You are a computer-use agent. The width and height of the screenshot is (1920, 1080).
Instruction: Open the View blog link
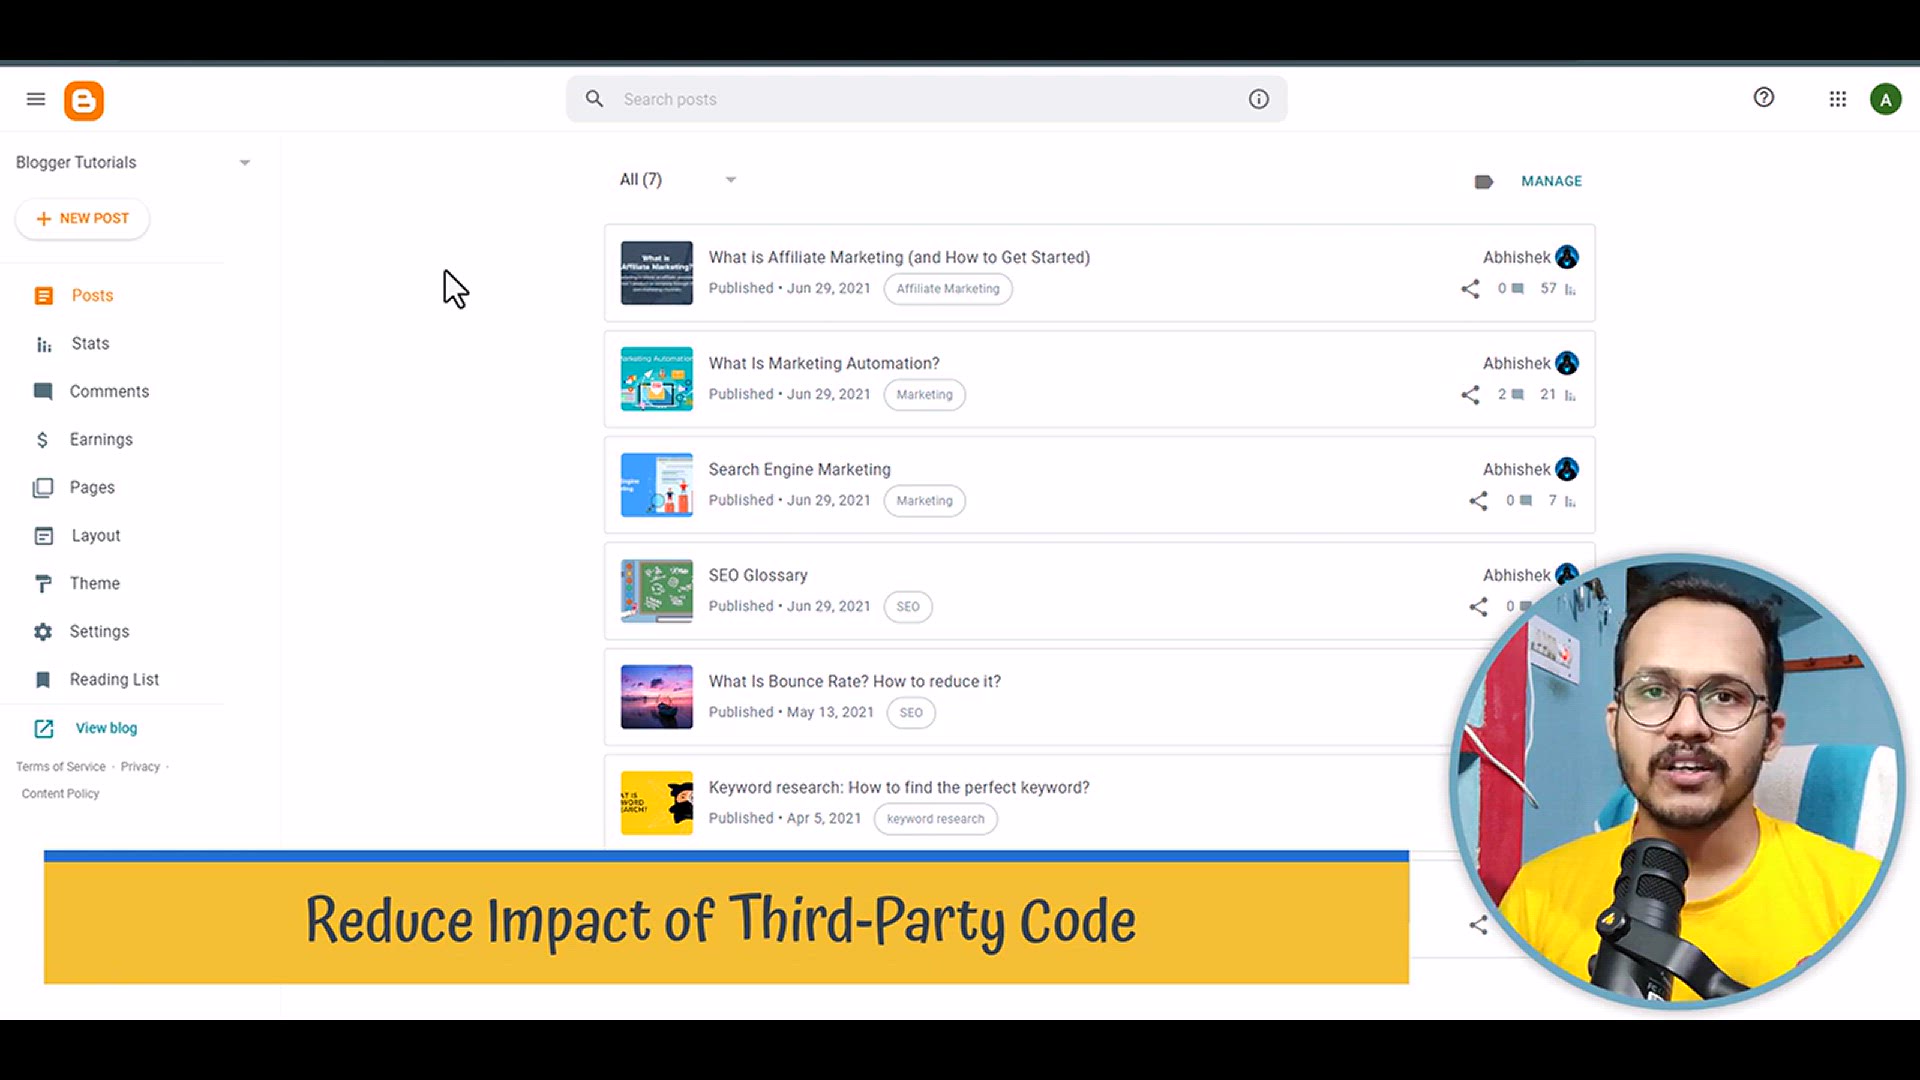click(x=106, y=728)
